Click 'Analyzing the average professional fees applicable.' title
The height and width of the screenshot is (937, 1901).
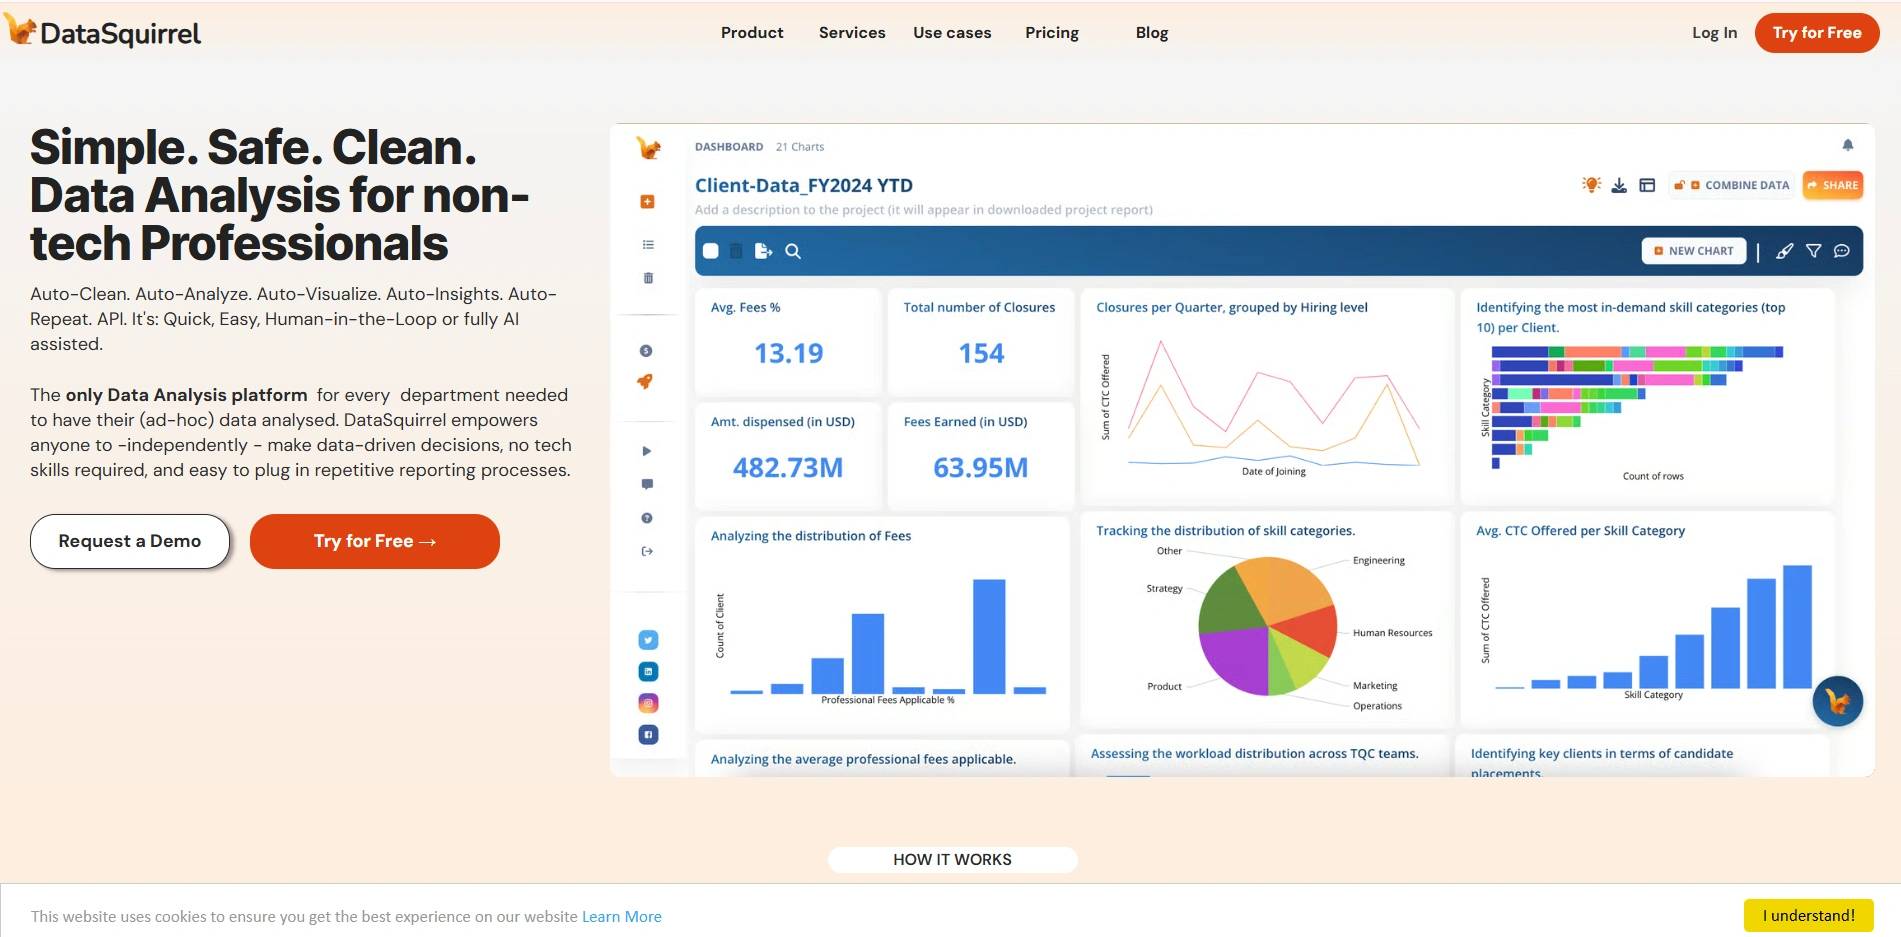[863, 760]
